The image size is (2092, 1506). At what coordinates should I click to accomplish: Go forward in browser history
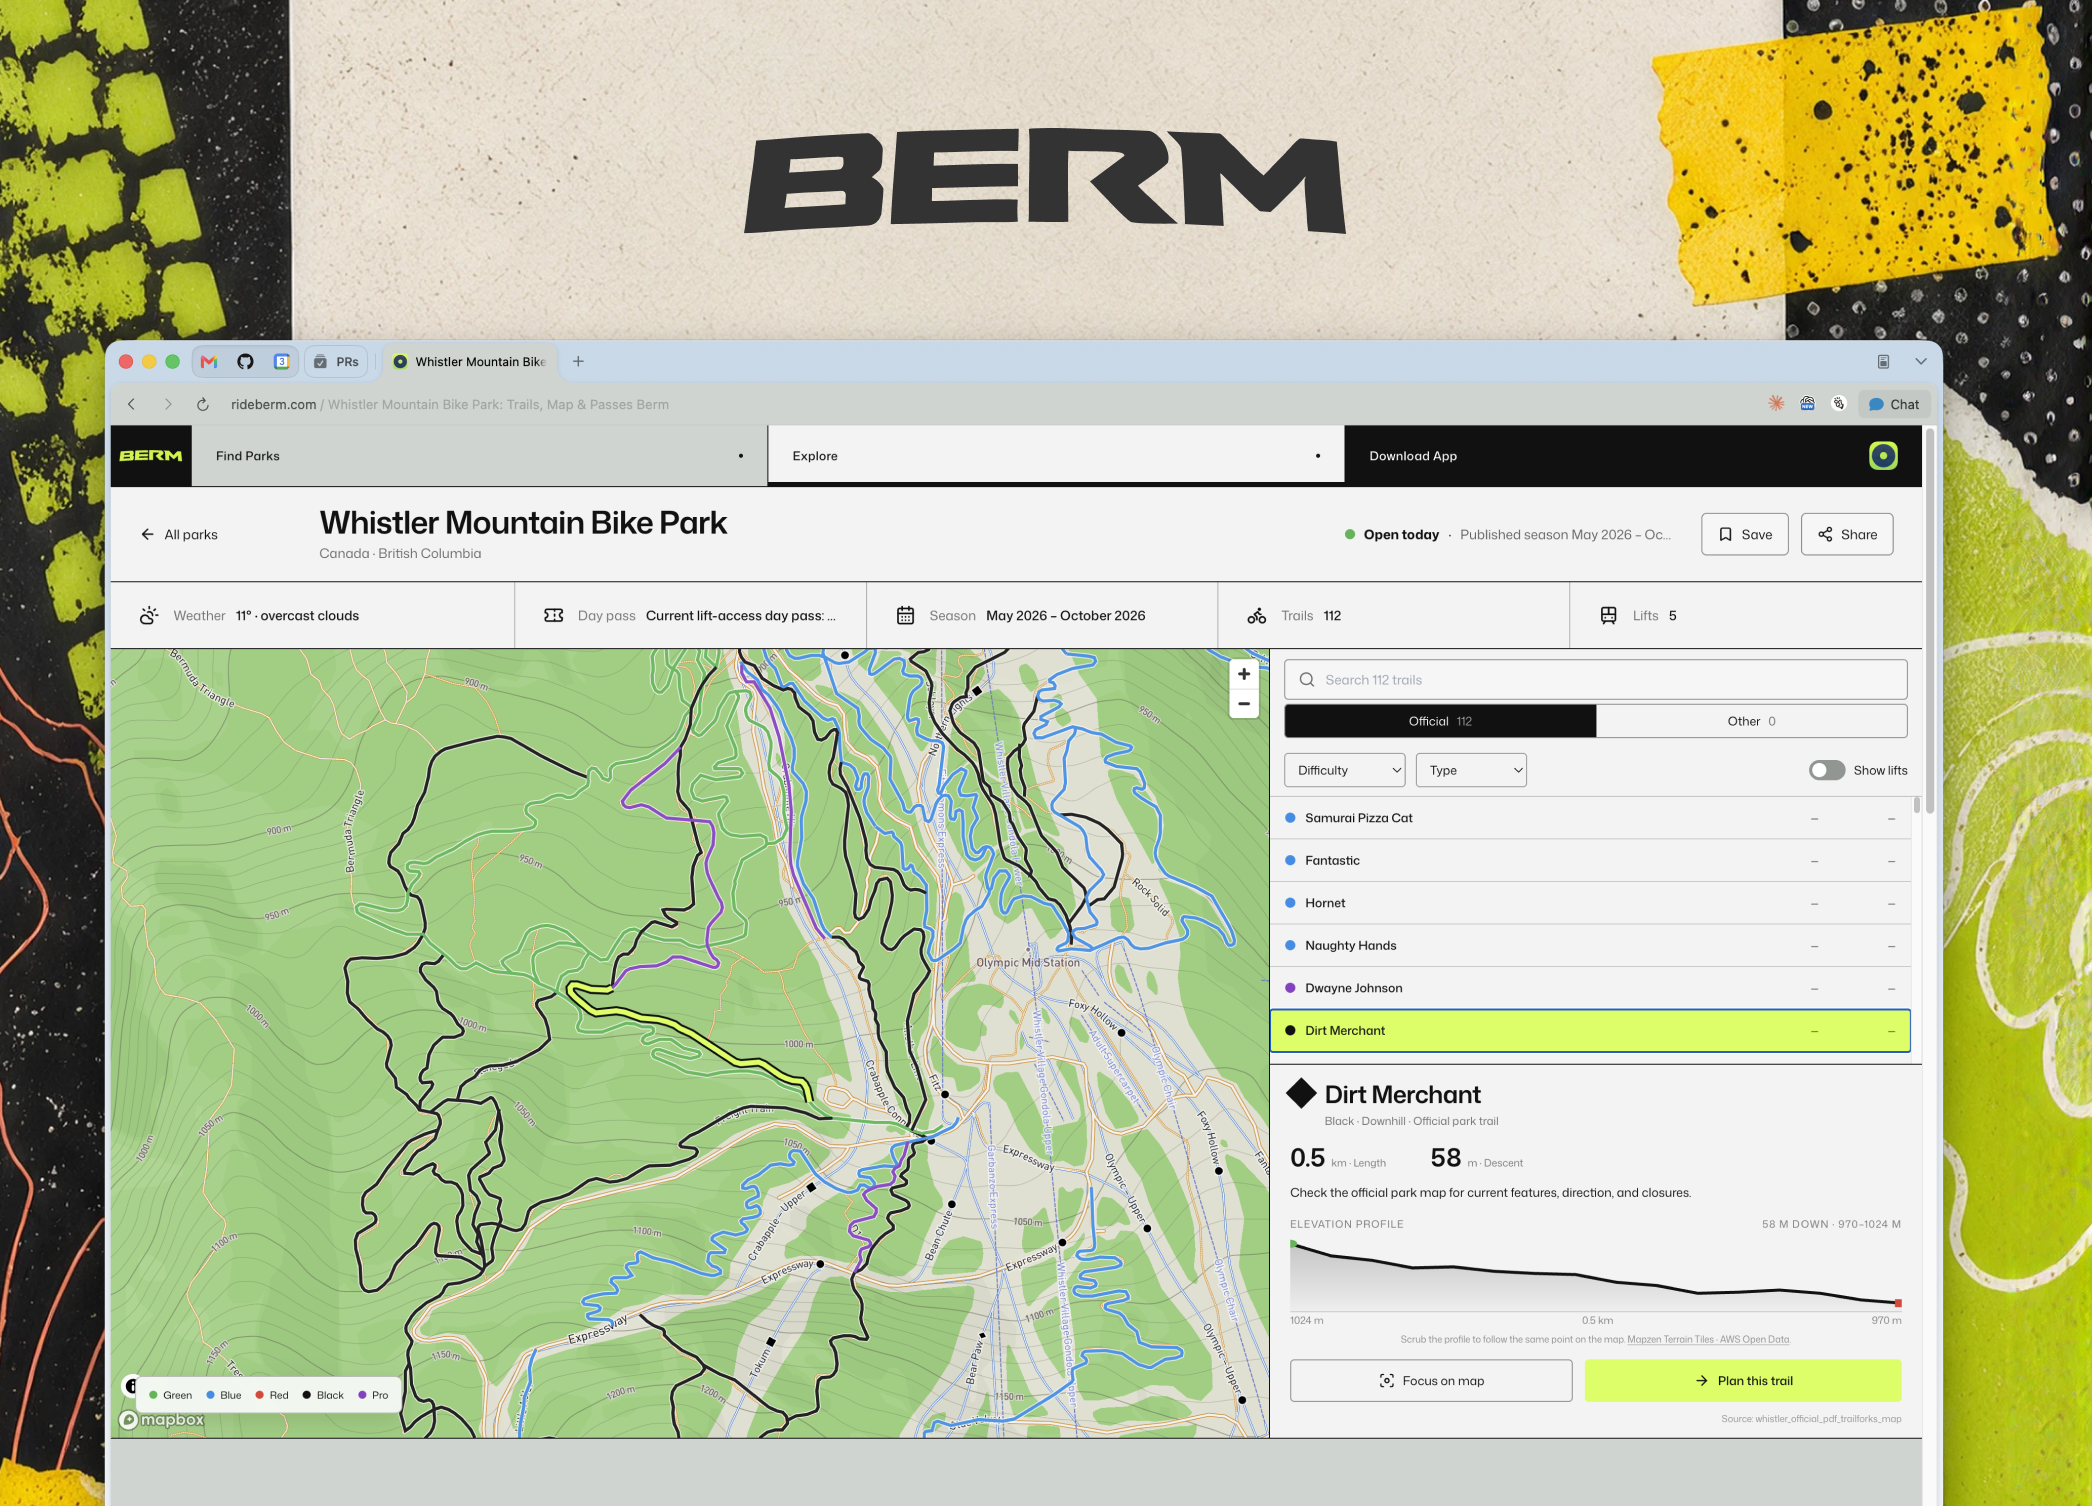click(x=167, y=404)
